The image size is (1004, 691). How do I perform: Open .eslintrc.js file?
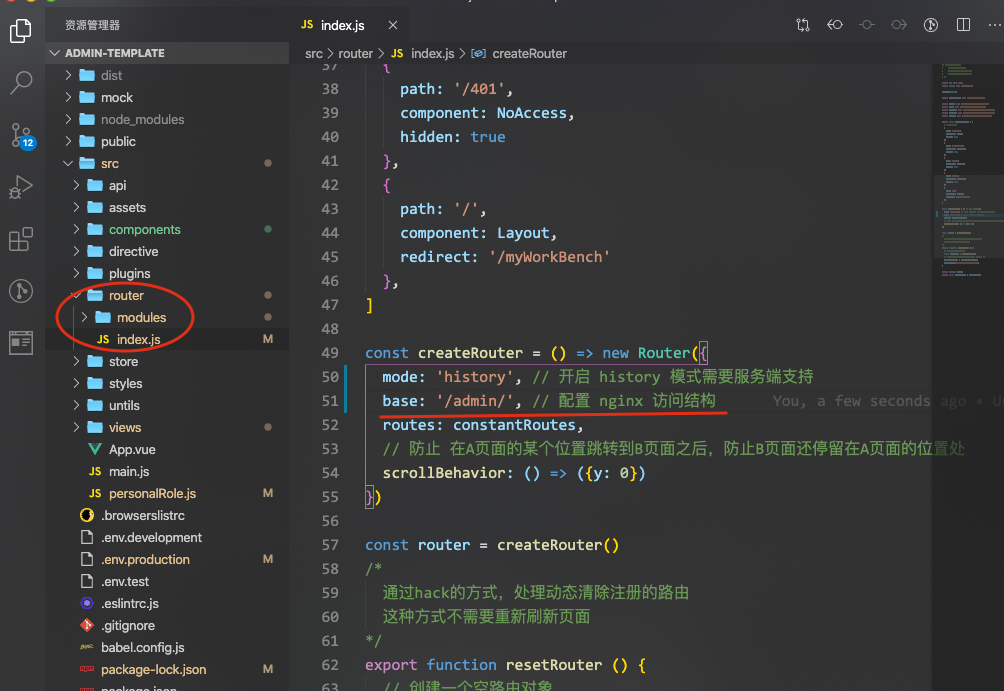tap(168, 603)
